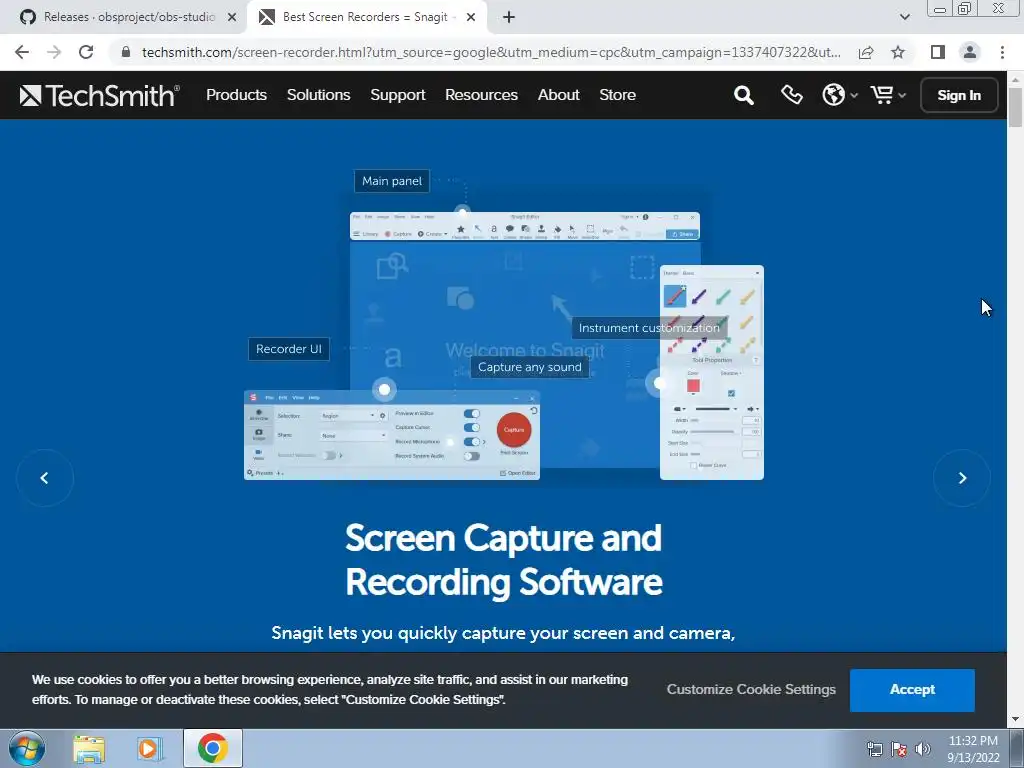Click the vertical page scrollbar thumb
Image resolution: width=1024 pixels, height=768 pixels.
pyautogui.click(x=1015, y=106)
